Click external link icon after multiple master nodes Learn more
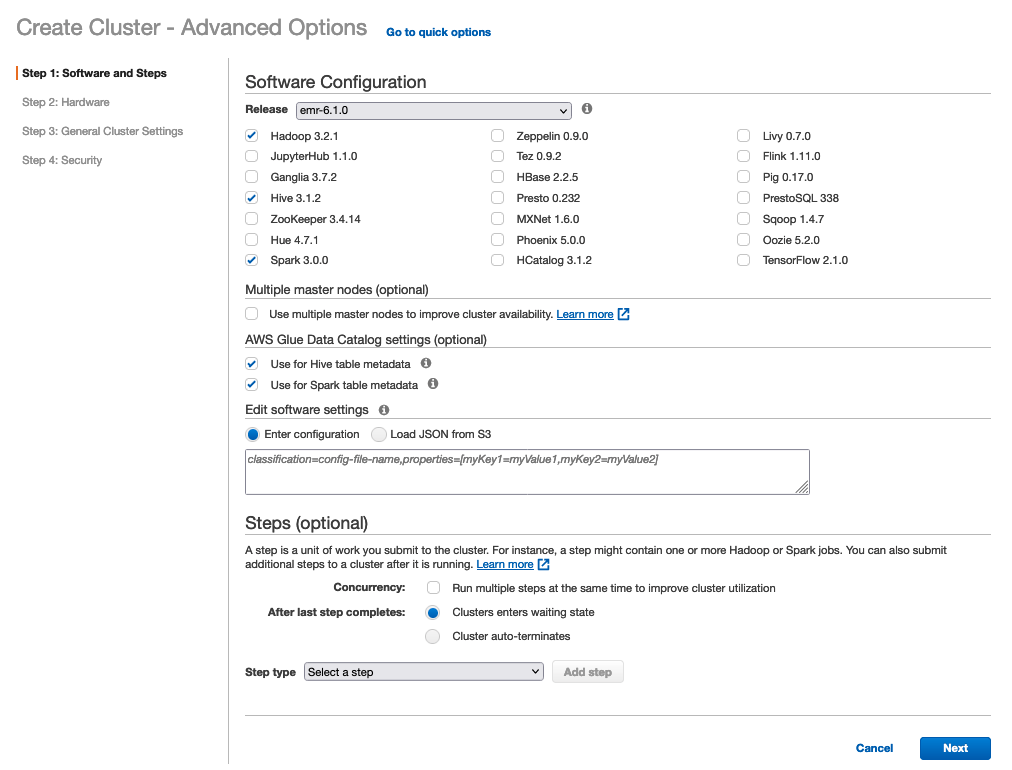The width and height of the screenshot is (1012, 770). click(623, 314)
